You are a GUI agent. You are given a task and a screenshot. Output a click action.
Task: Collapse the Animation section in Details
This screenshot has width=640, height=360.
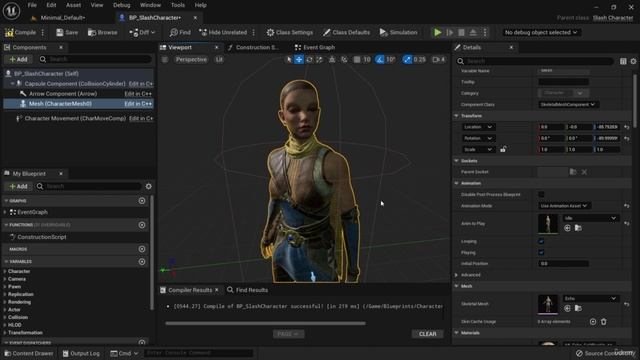coord(456,183)
